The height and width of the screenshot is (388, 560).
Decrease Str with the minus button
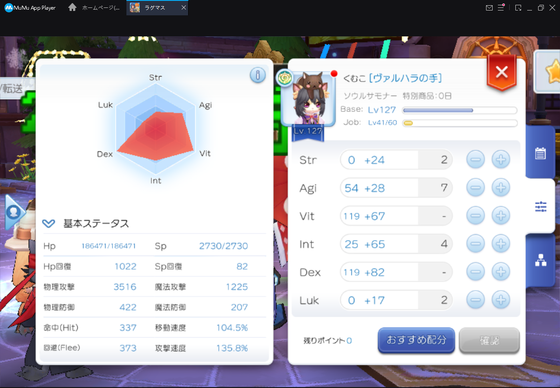click(476, 159)
